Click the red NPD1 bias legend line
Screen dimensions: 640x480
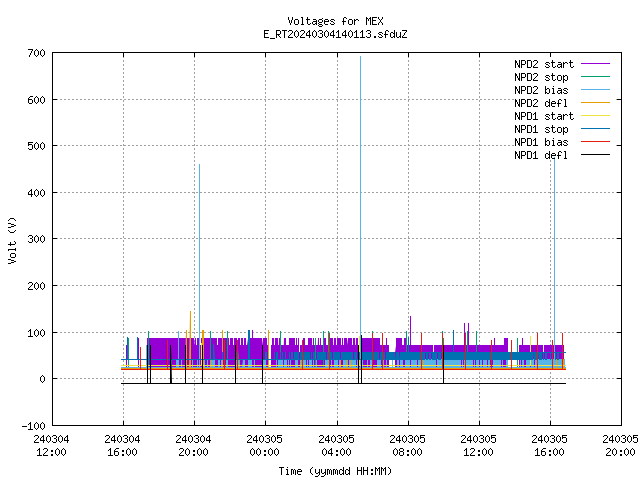point(596,142)
